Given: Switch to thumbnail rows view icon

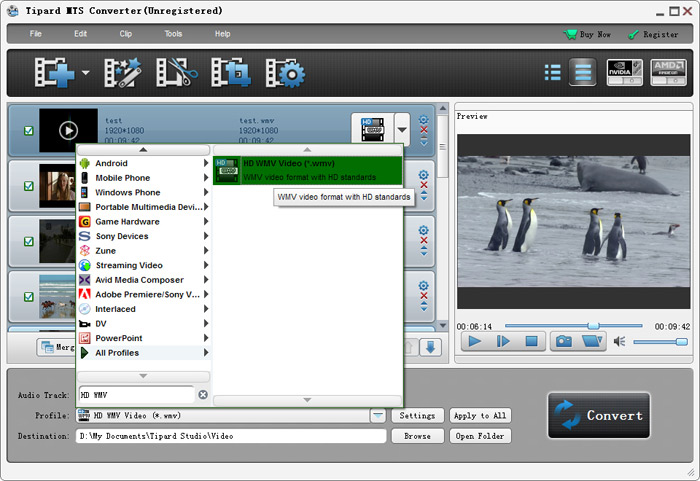Looking at the screenshot, I should click(583, 72).
